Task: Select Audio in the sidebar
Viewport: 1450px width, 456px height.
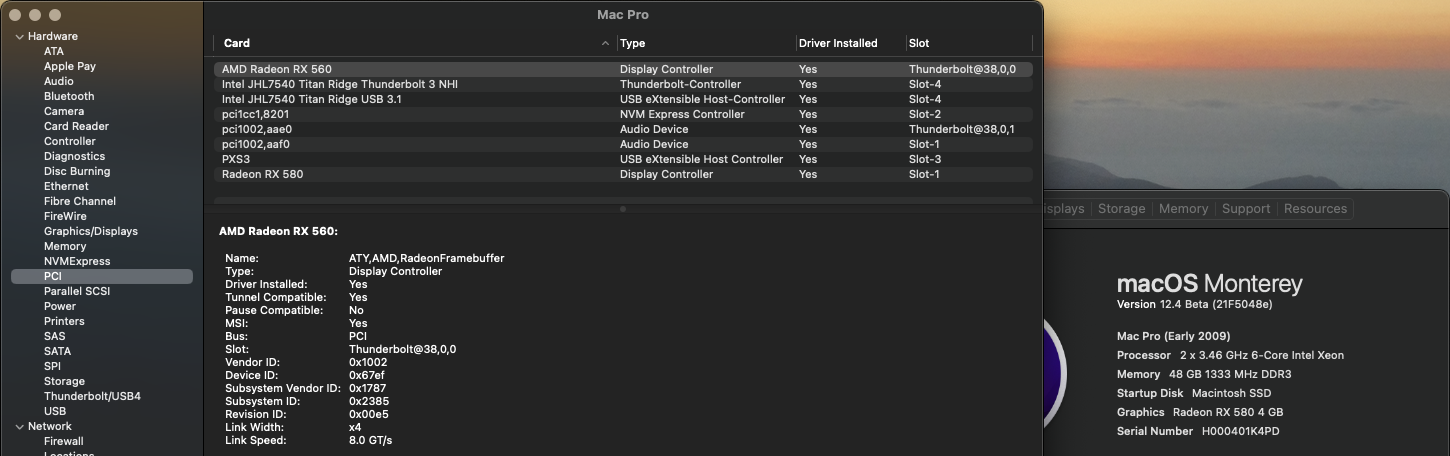Action: [59, 81]
